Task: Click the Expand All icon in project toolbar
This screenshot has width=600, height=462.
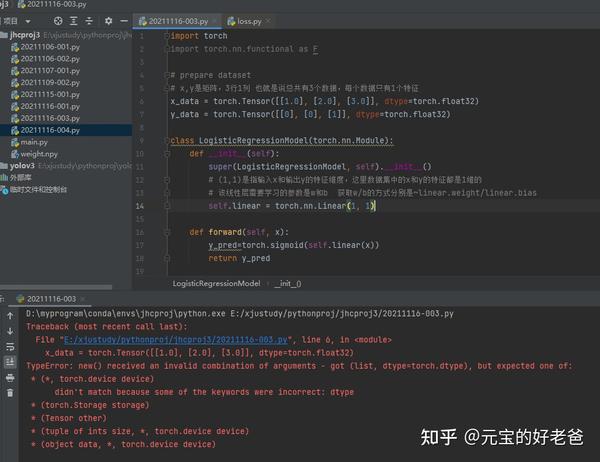Action: click(x=73, y=21)
